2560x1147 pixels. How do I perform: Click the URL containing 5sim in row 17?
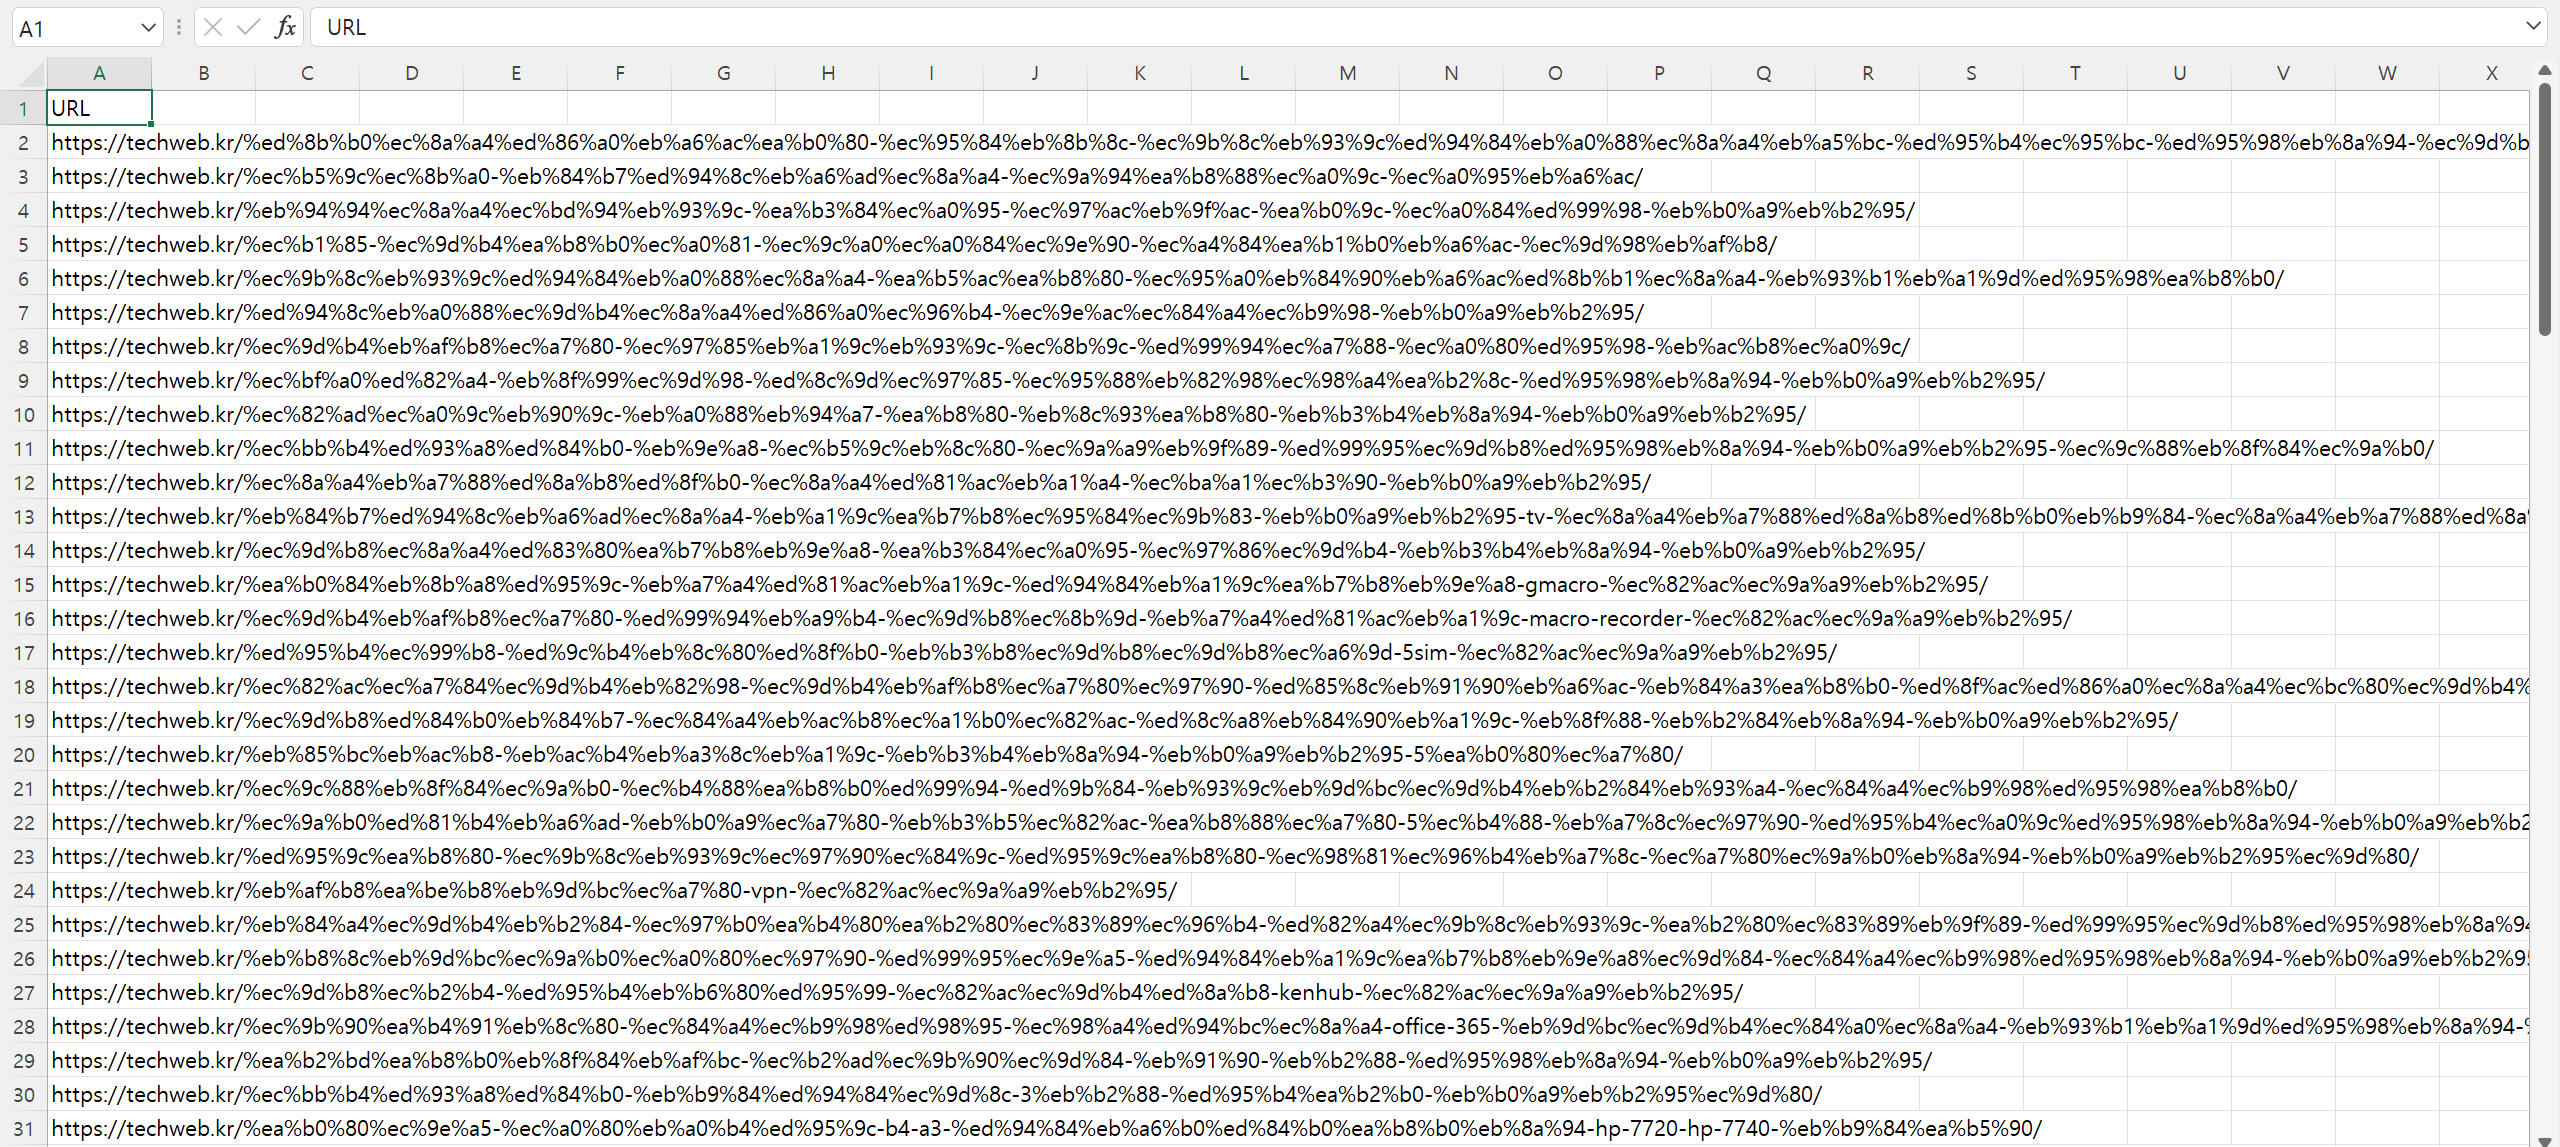coord(945,652)
